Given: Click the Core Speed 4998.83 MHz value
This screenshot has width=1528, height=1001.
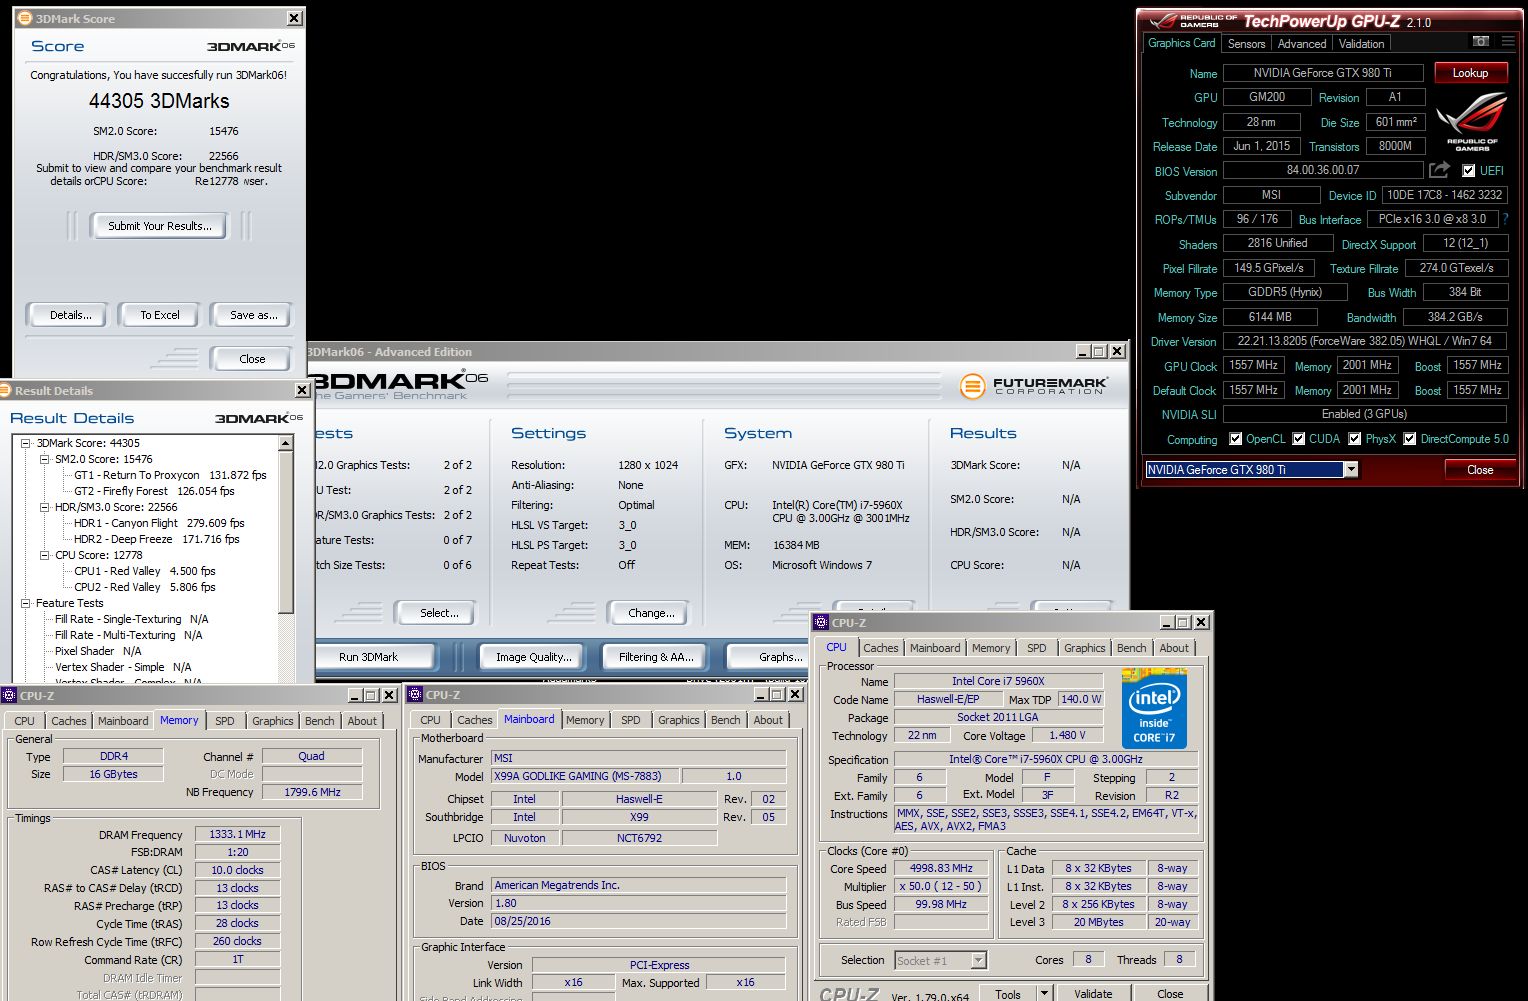Looking at the screenshot, I should [941, 868].
